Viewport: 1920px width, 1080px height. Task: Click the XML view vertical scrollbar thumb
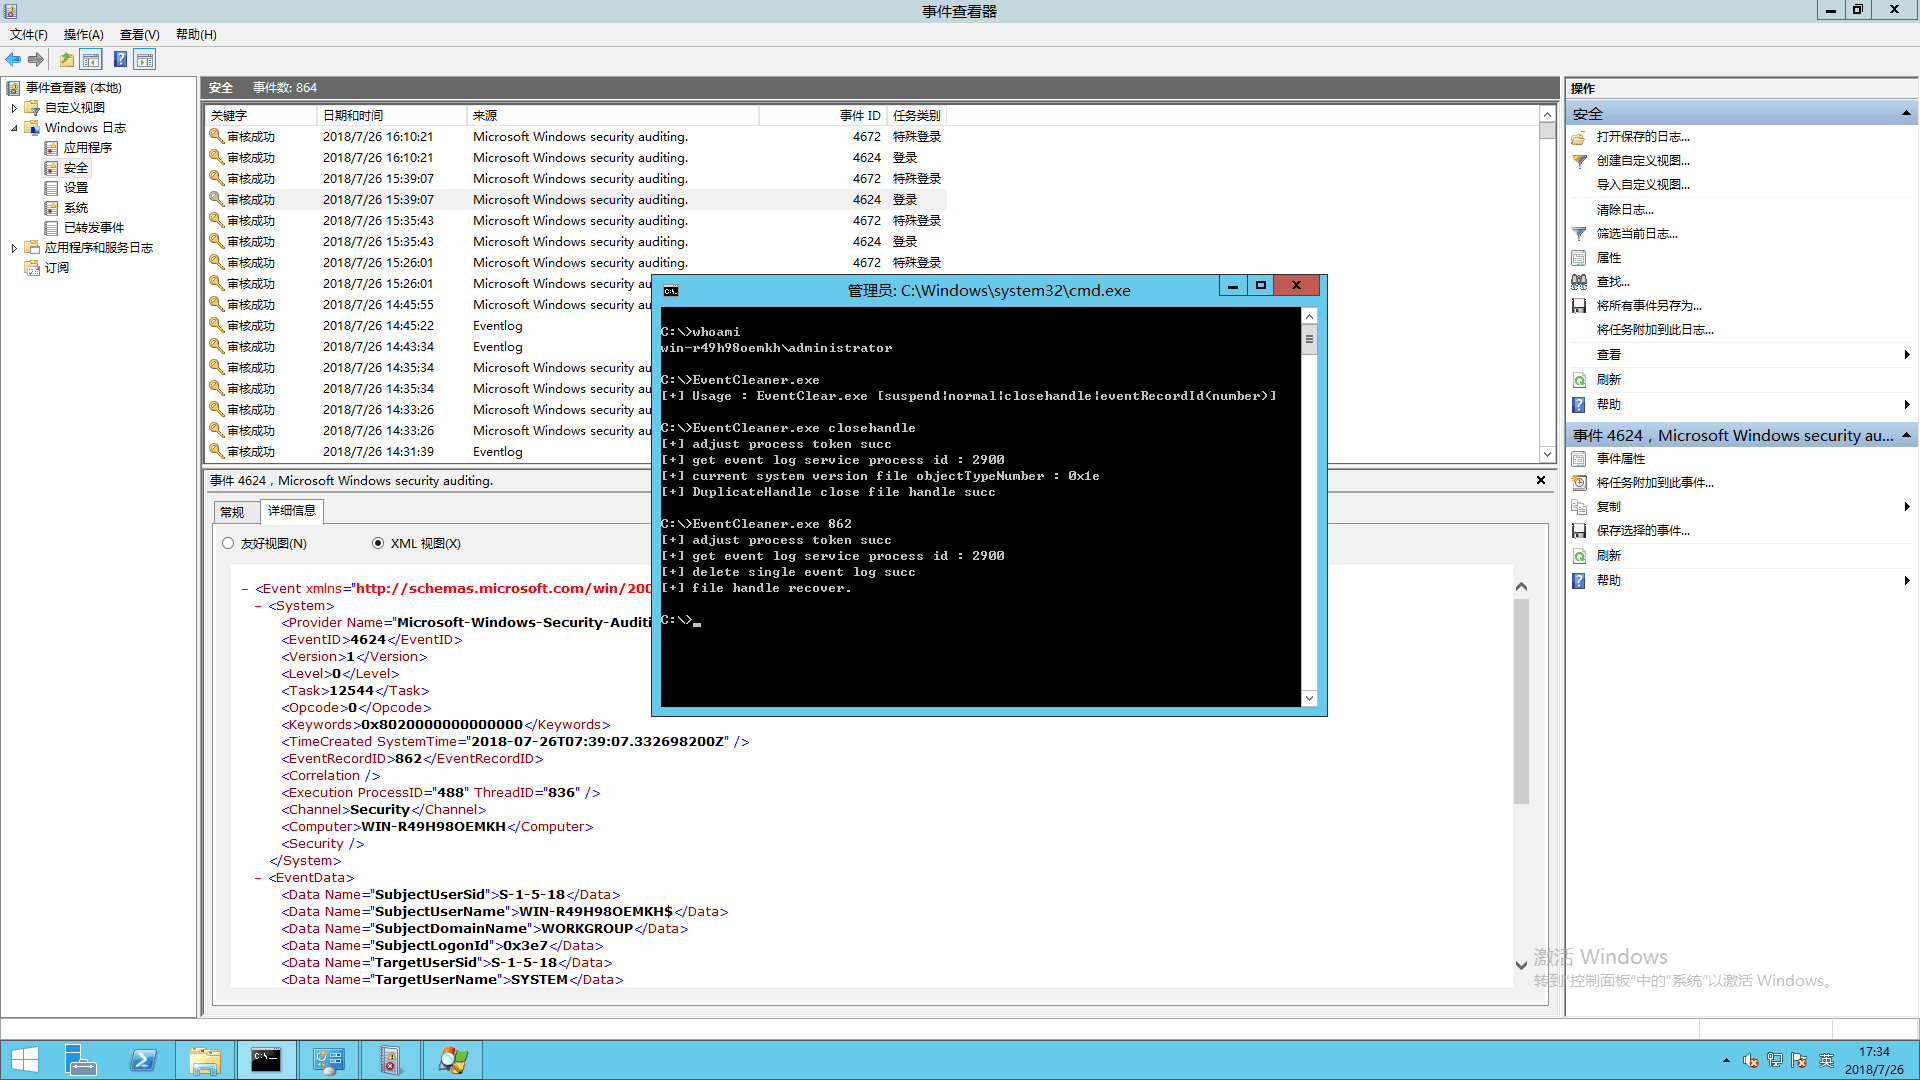point(1521,700)
